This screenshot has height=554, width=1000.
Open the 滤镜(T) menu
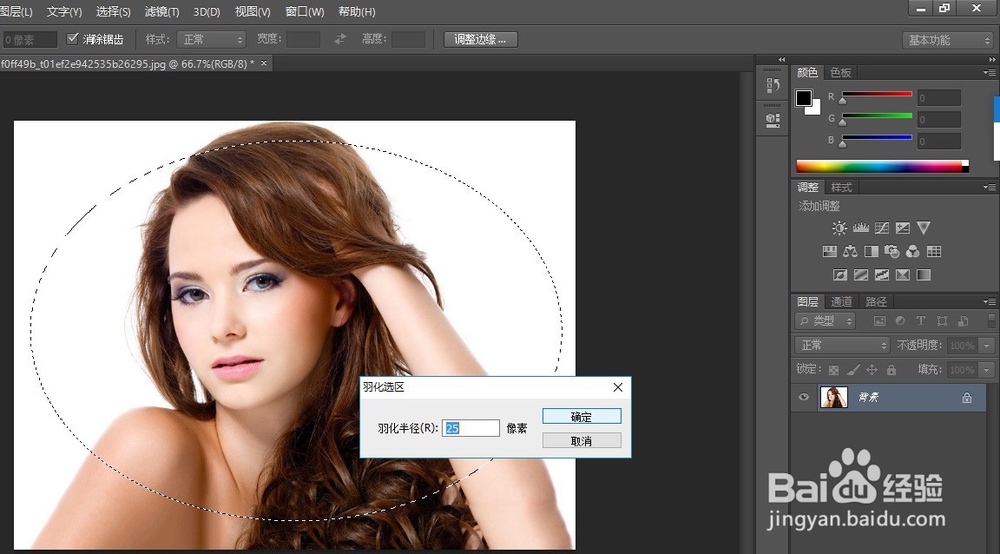162,12
